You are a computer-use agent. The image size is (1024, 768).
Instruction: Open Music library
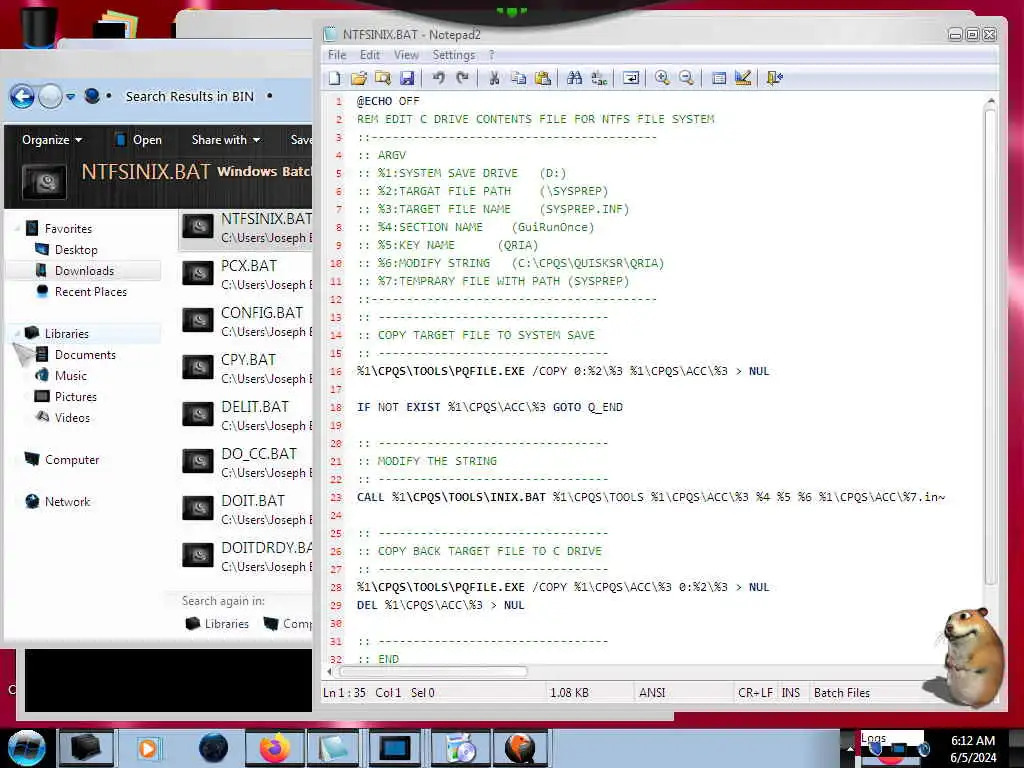(x=71, y=376)
